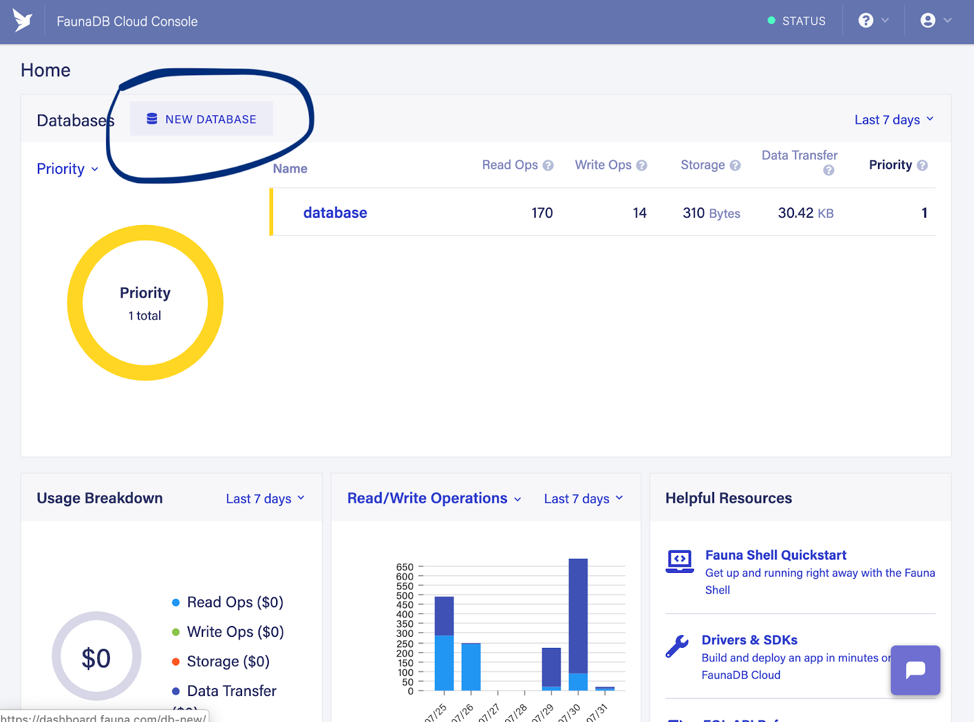Open the Databases Last 7 days dropdown
The image size is (974, 722).
click(894, 119)
